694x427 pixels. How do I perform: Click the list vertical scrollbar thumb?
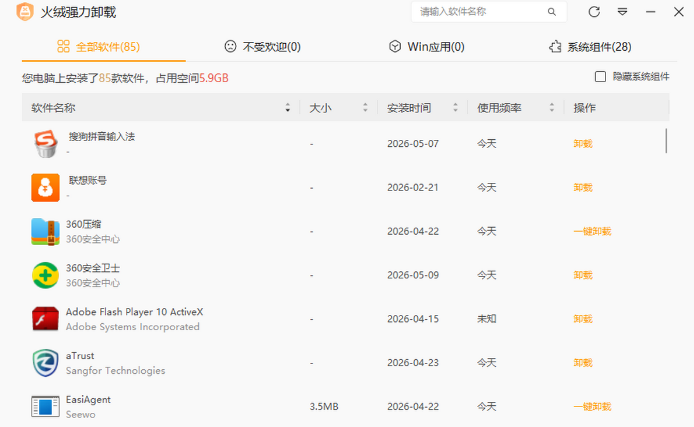pyautogui.click(x=666, y=141)
